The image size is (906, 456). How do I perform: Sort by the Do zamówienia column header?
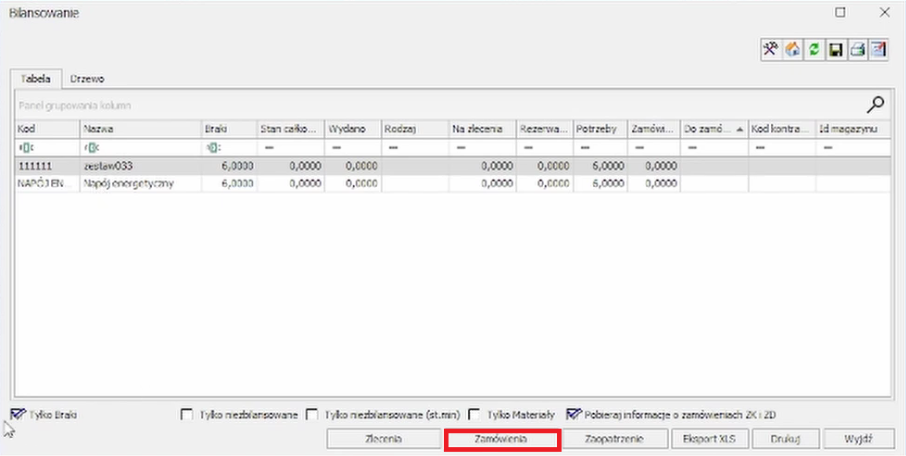click(710, 129)
